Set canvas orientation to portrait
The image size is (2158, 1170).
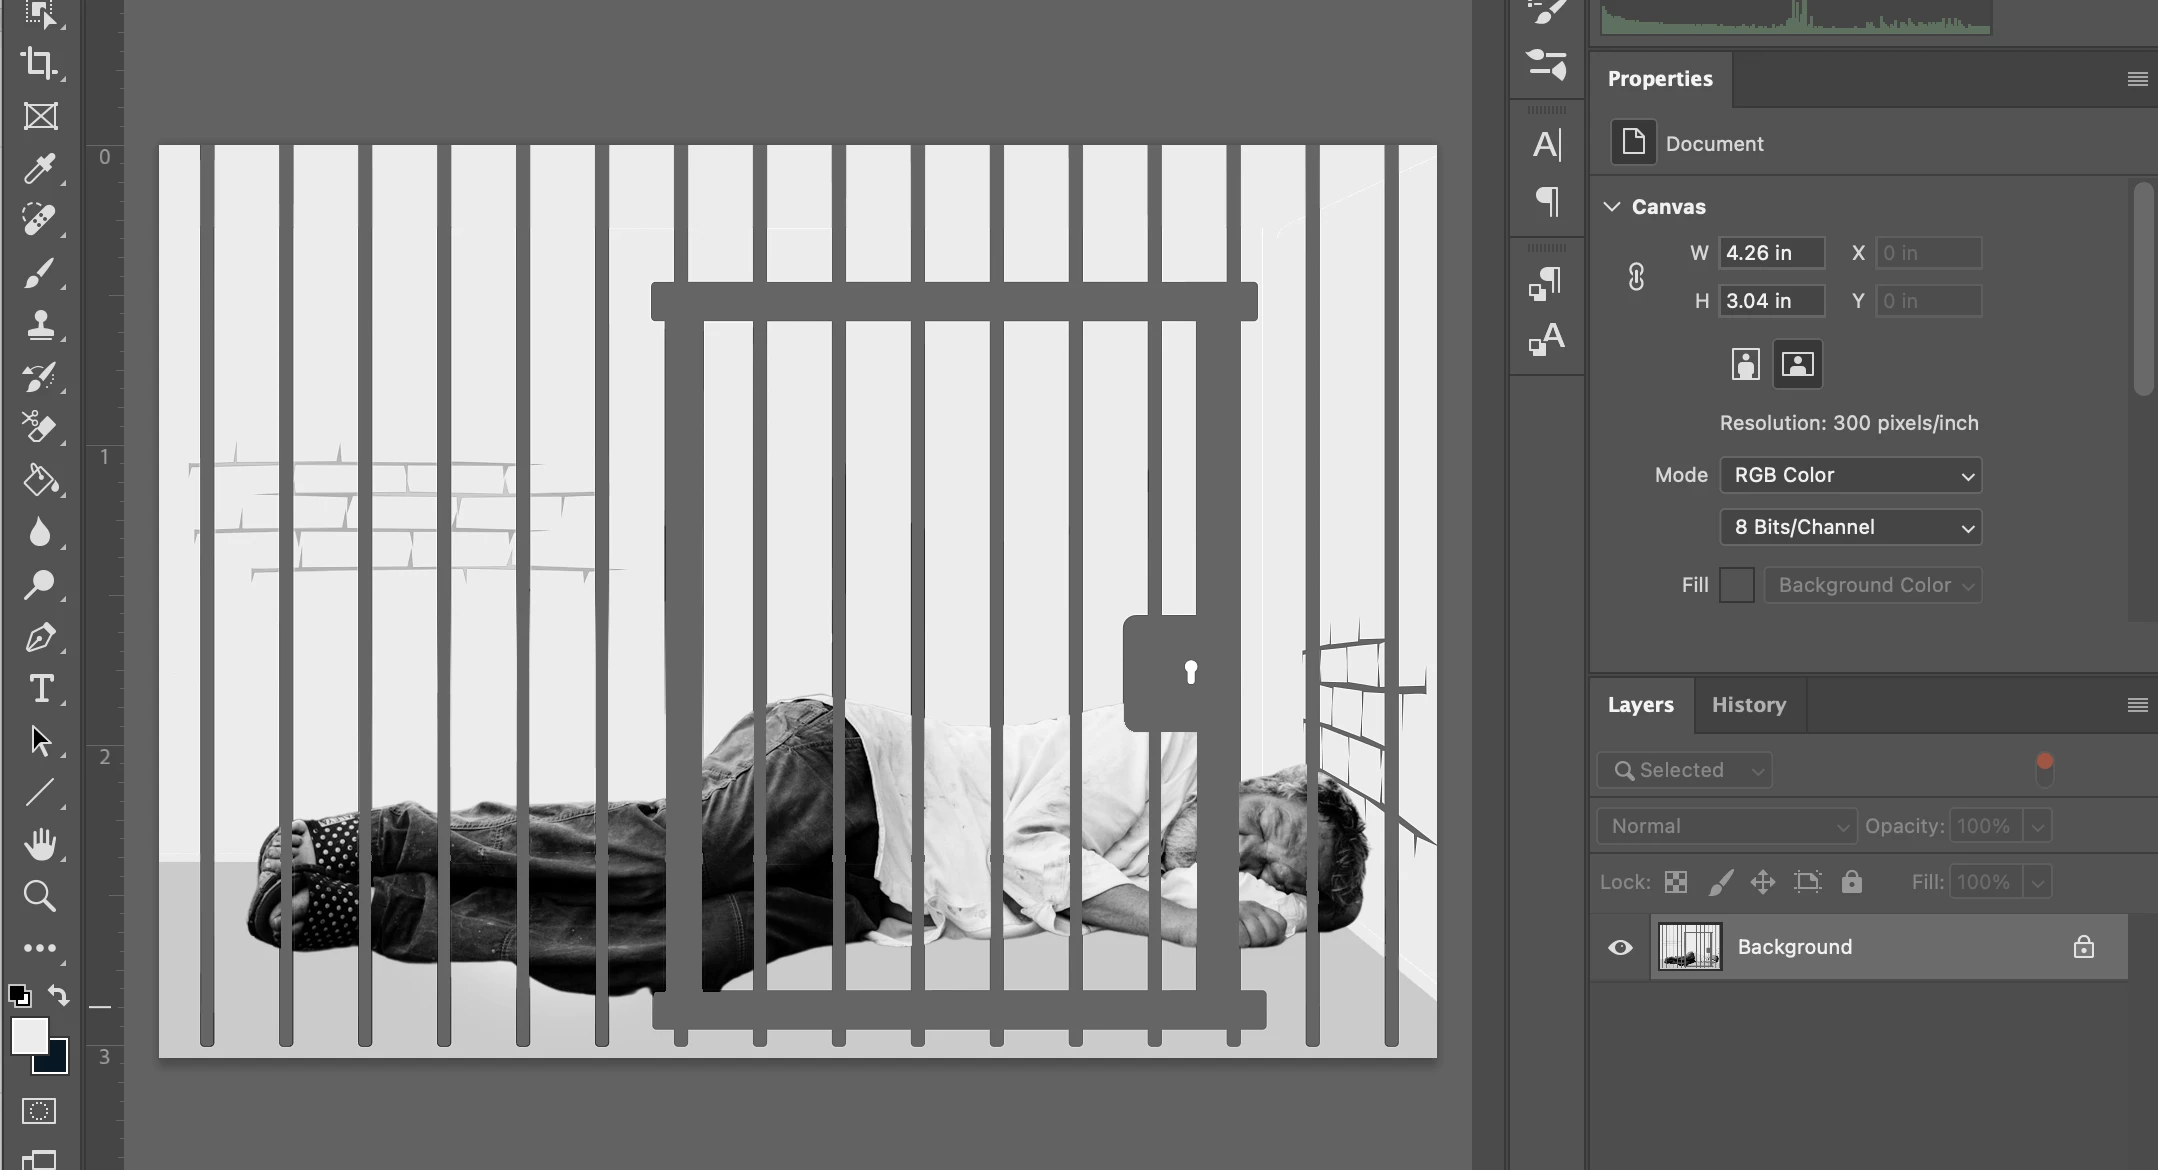pyautogui.click(x=1745, y=364)
